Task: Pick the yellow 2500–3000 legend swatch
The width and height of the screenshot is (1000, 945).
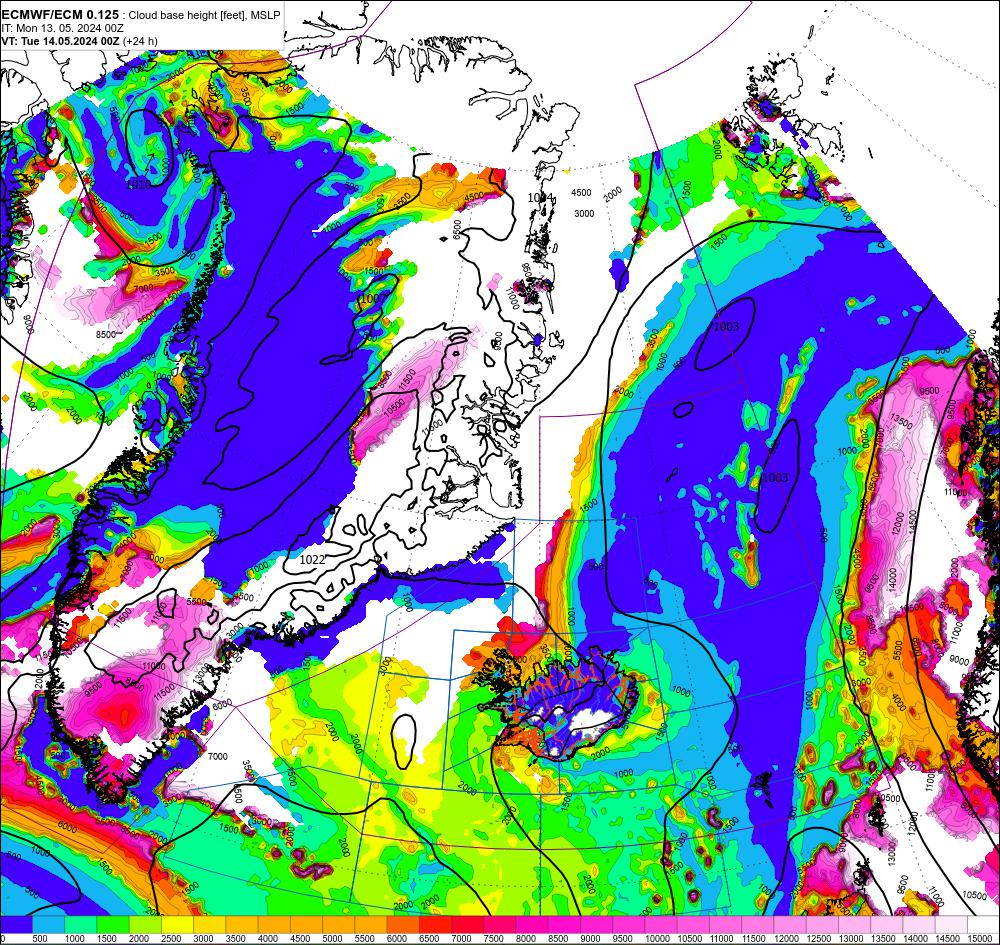Action: [177, 924]
